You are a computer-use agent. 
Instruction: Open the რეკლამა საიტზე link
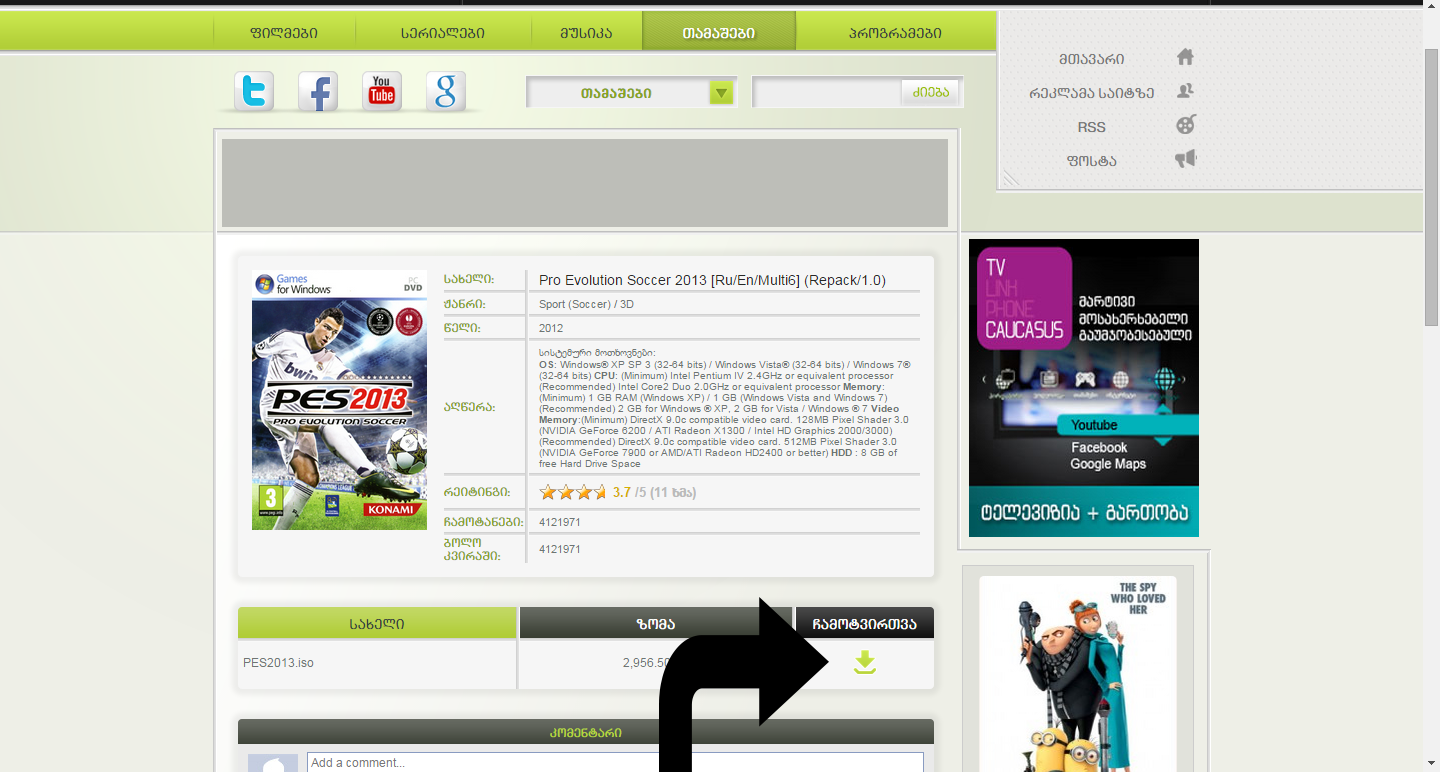[x=1091, y=93]
